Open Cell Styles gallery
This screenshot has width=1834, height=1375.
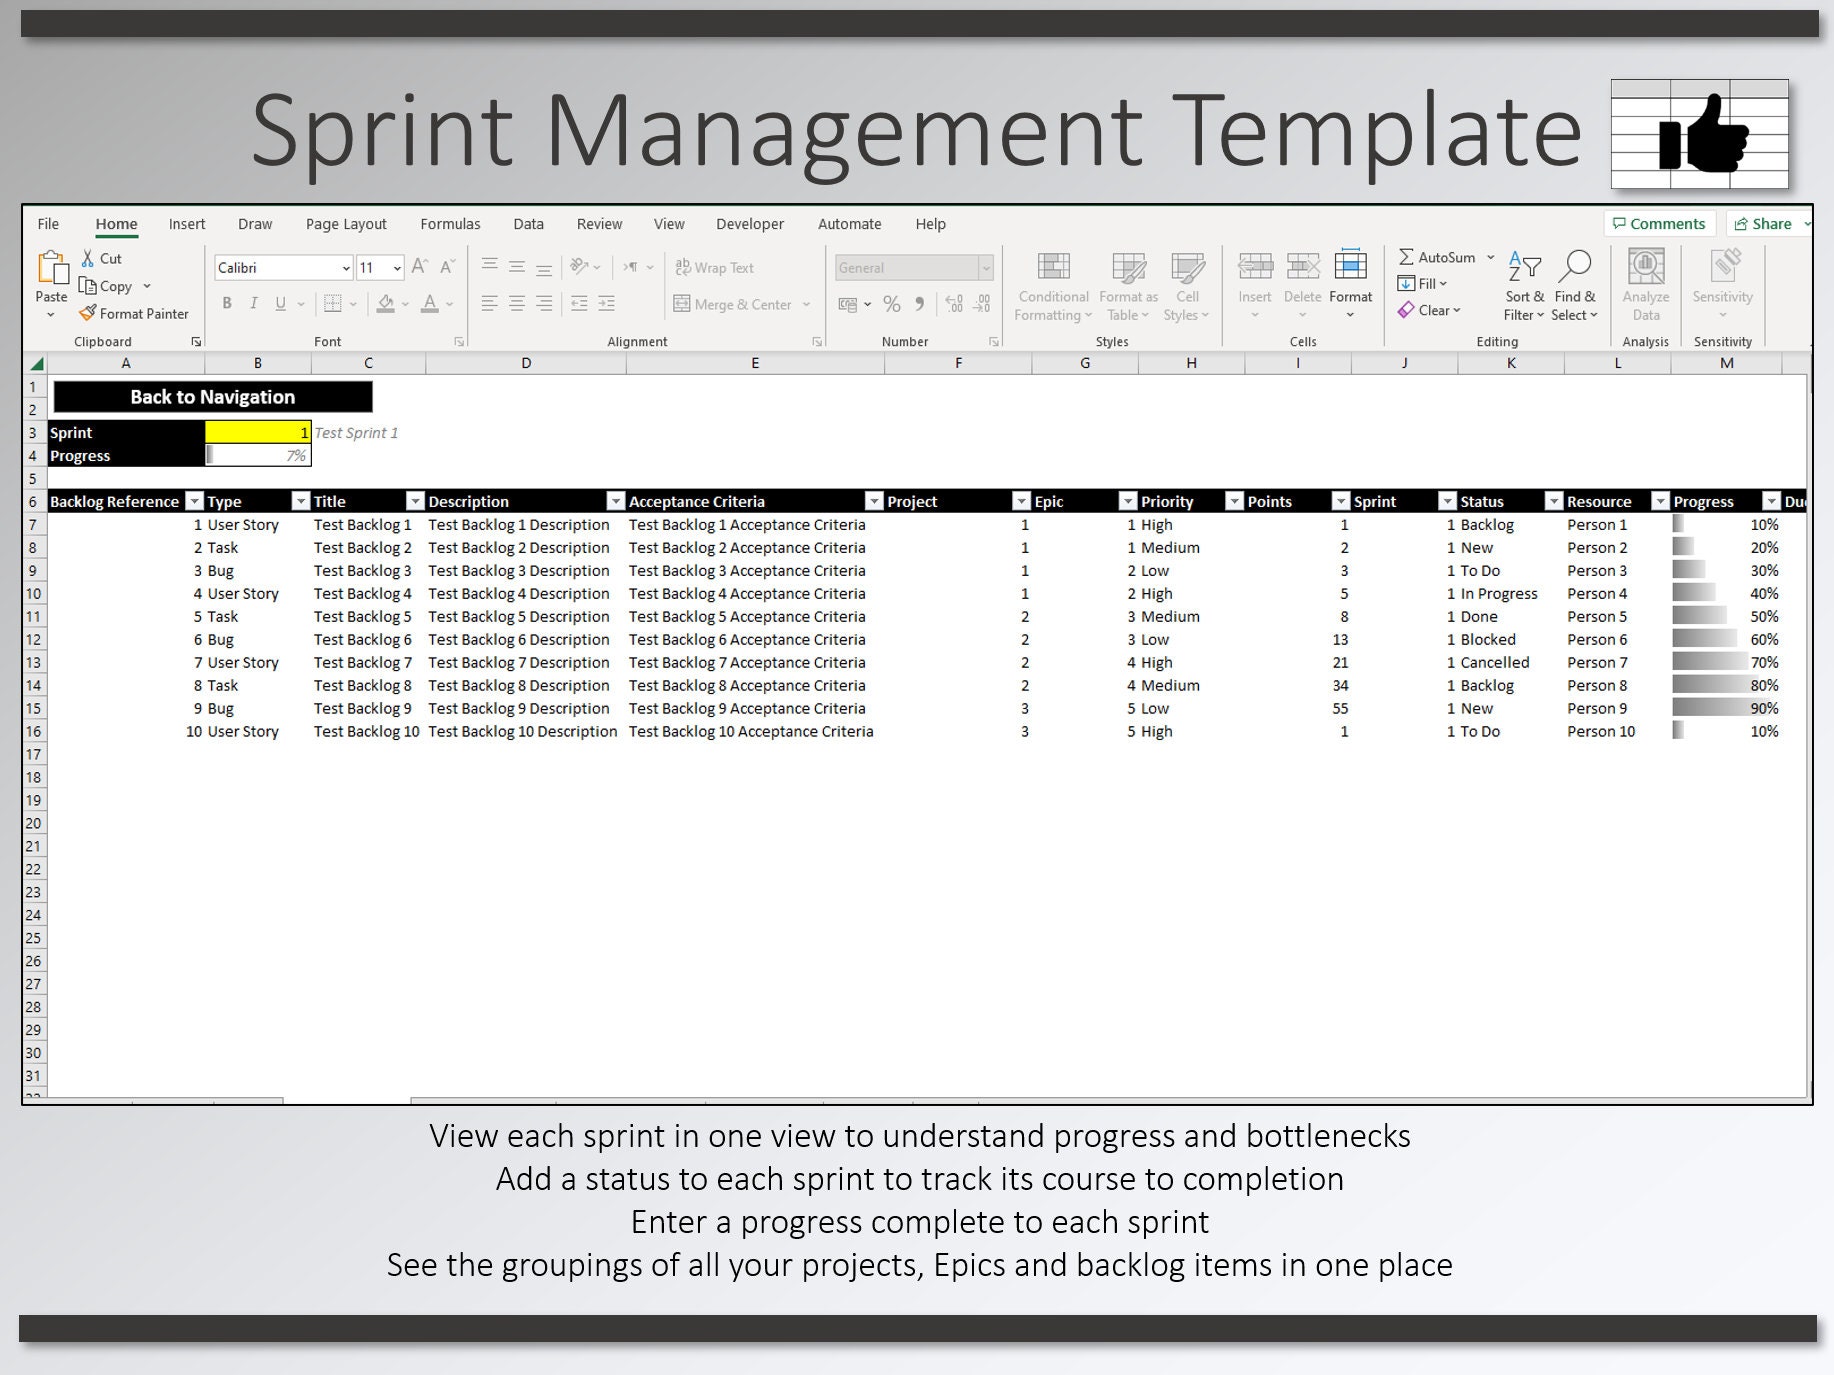pyautogui.click(x=1187, y=286)
